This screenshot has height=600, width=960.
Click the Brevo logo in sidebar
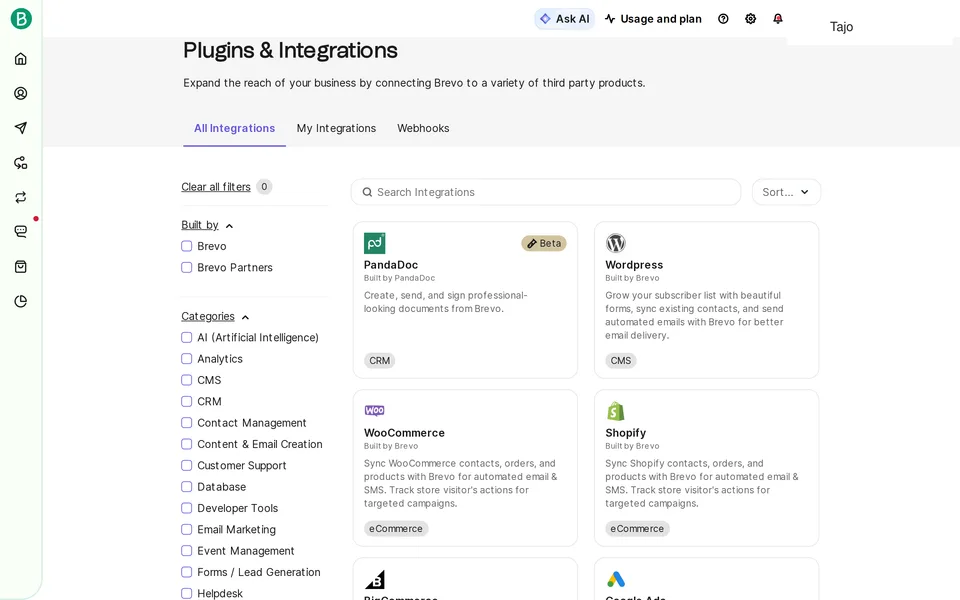pyautogui.click(x=21, y=19)
